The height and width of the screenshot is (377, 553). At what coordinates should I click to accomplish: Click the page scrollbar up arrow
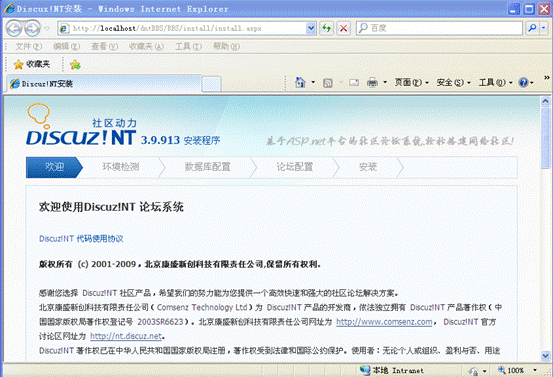click(545, 101)
